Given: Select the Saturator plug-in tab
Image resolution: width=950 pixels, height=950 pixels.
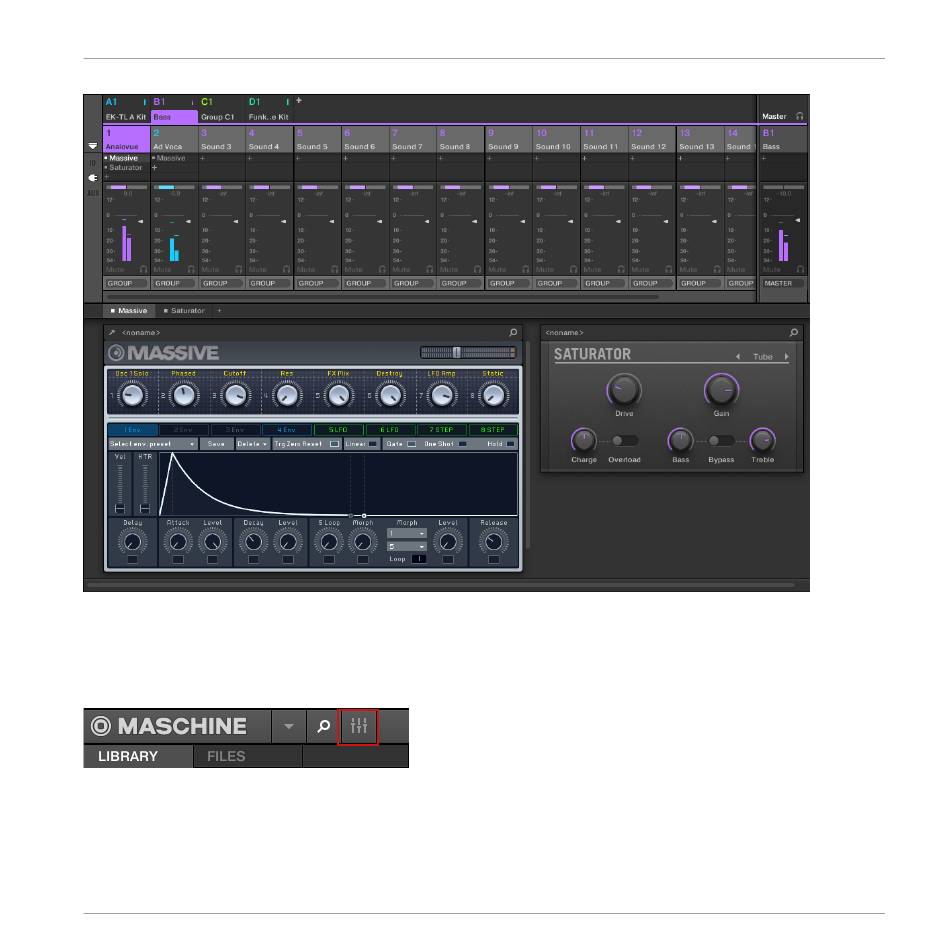Looking at the screenshot, I should (184, 310).
